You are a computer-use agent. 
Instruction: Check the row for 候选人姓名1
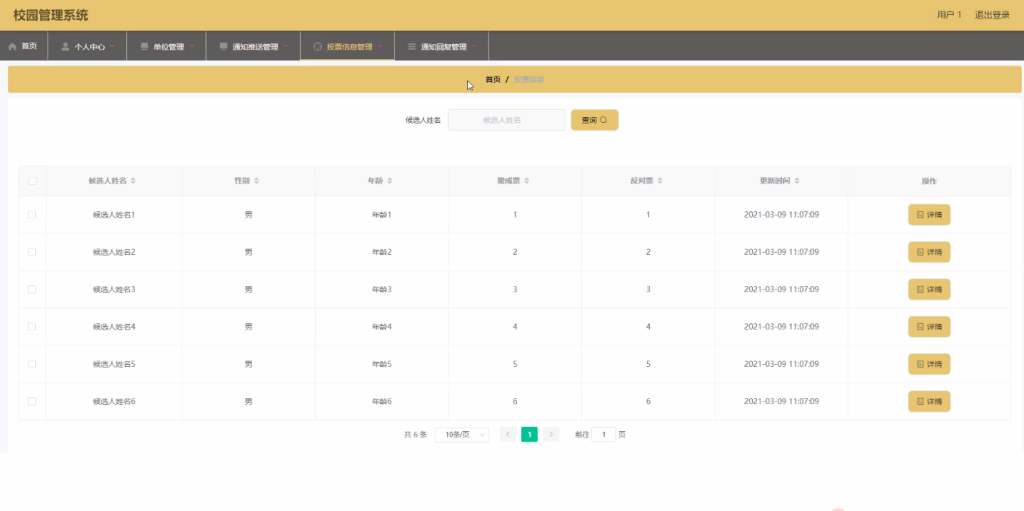pyautogui.click(x=32, y=215)
